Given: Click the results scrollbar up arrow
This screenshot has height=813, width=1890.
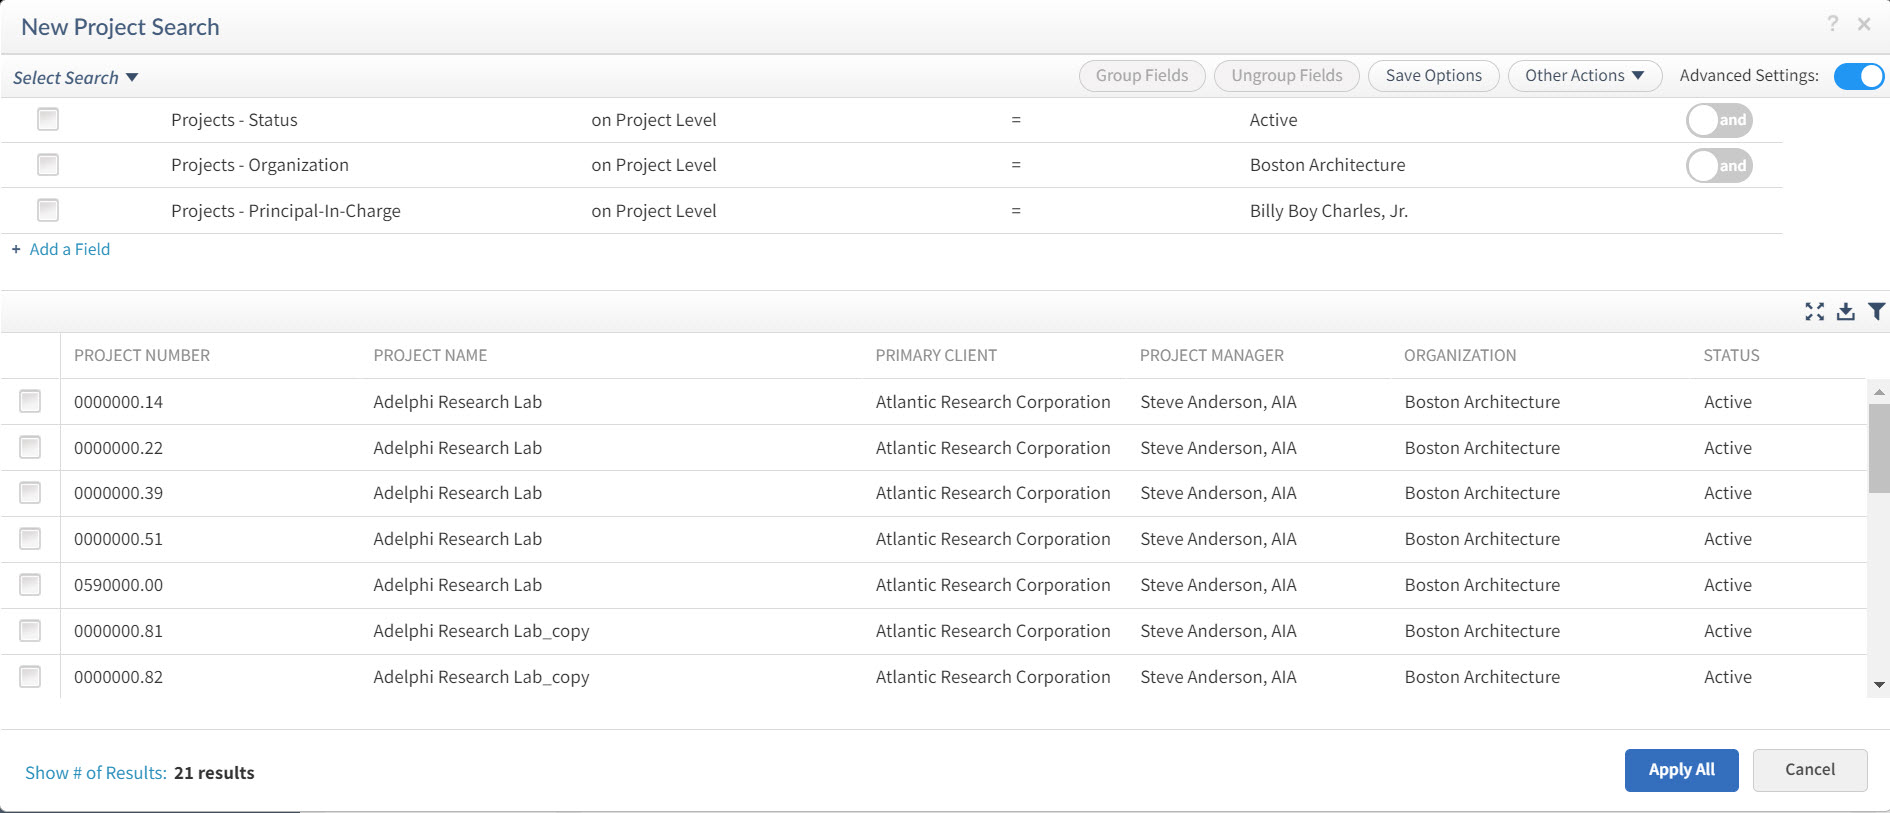Looking at the screenshot, I should pos(1879,392).
